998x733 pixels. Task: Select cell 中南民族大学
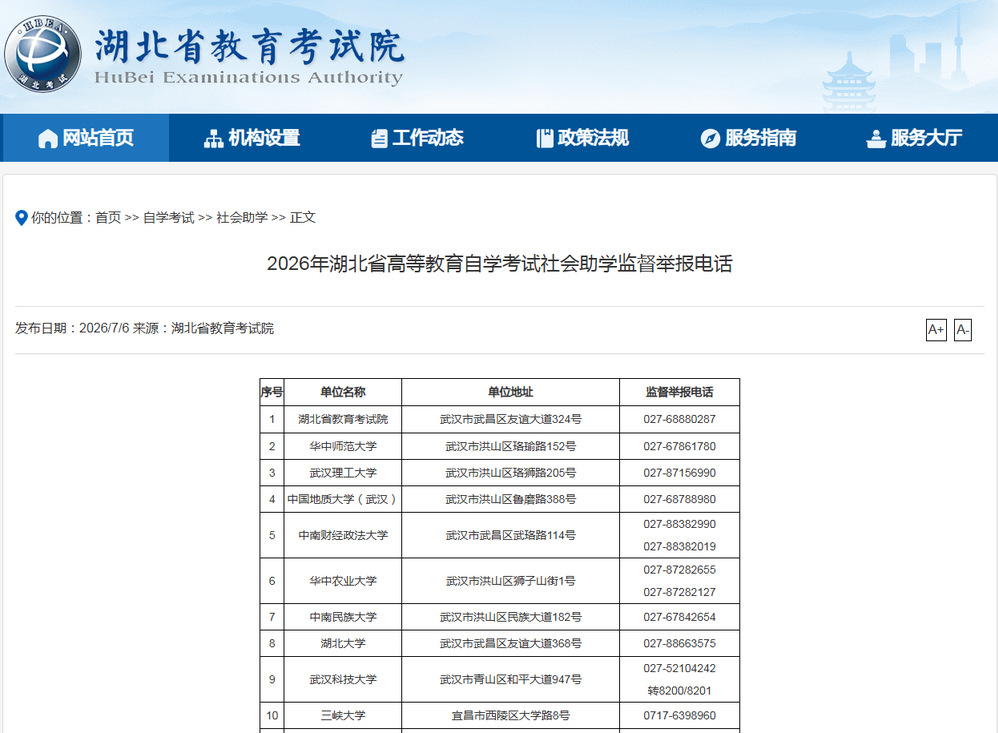(x=343, y=617)
